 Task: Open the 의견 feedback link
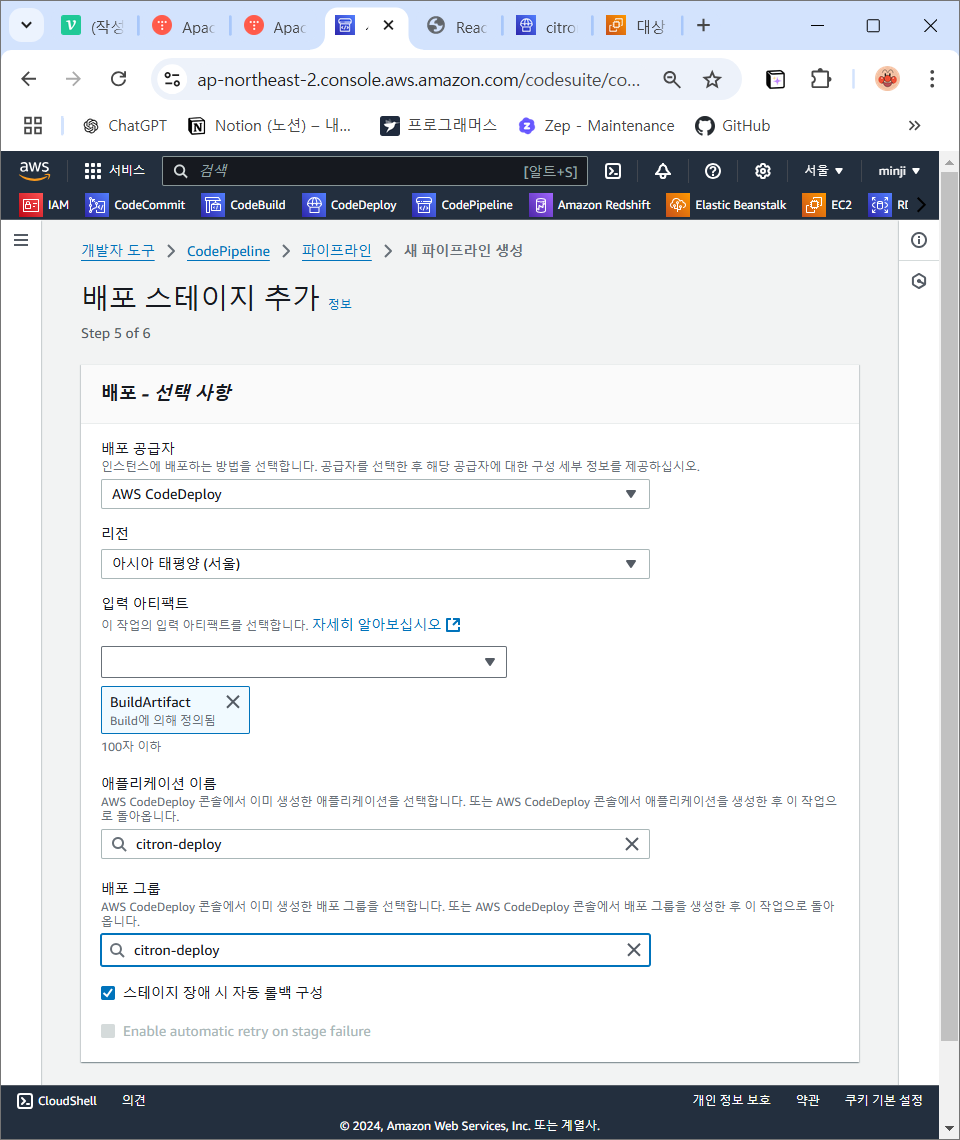pos(134,1101)
